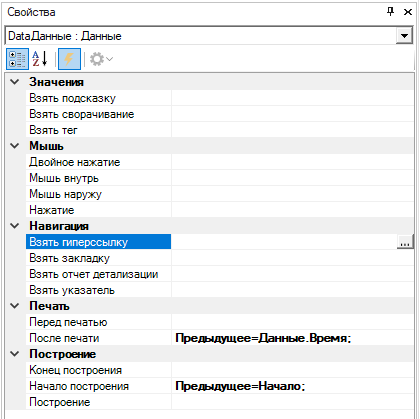Edit value Предыдущее=Данные.Время;
The width and height of the screenshot is (420, 419).
[x=292, y=338]
